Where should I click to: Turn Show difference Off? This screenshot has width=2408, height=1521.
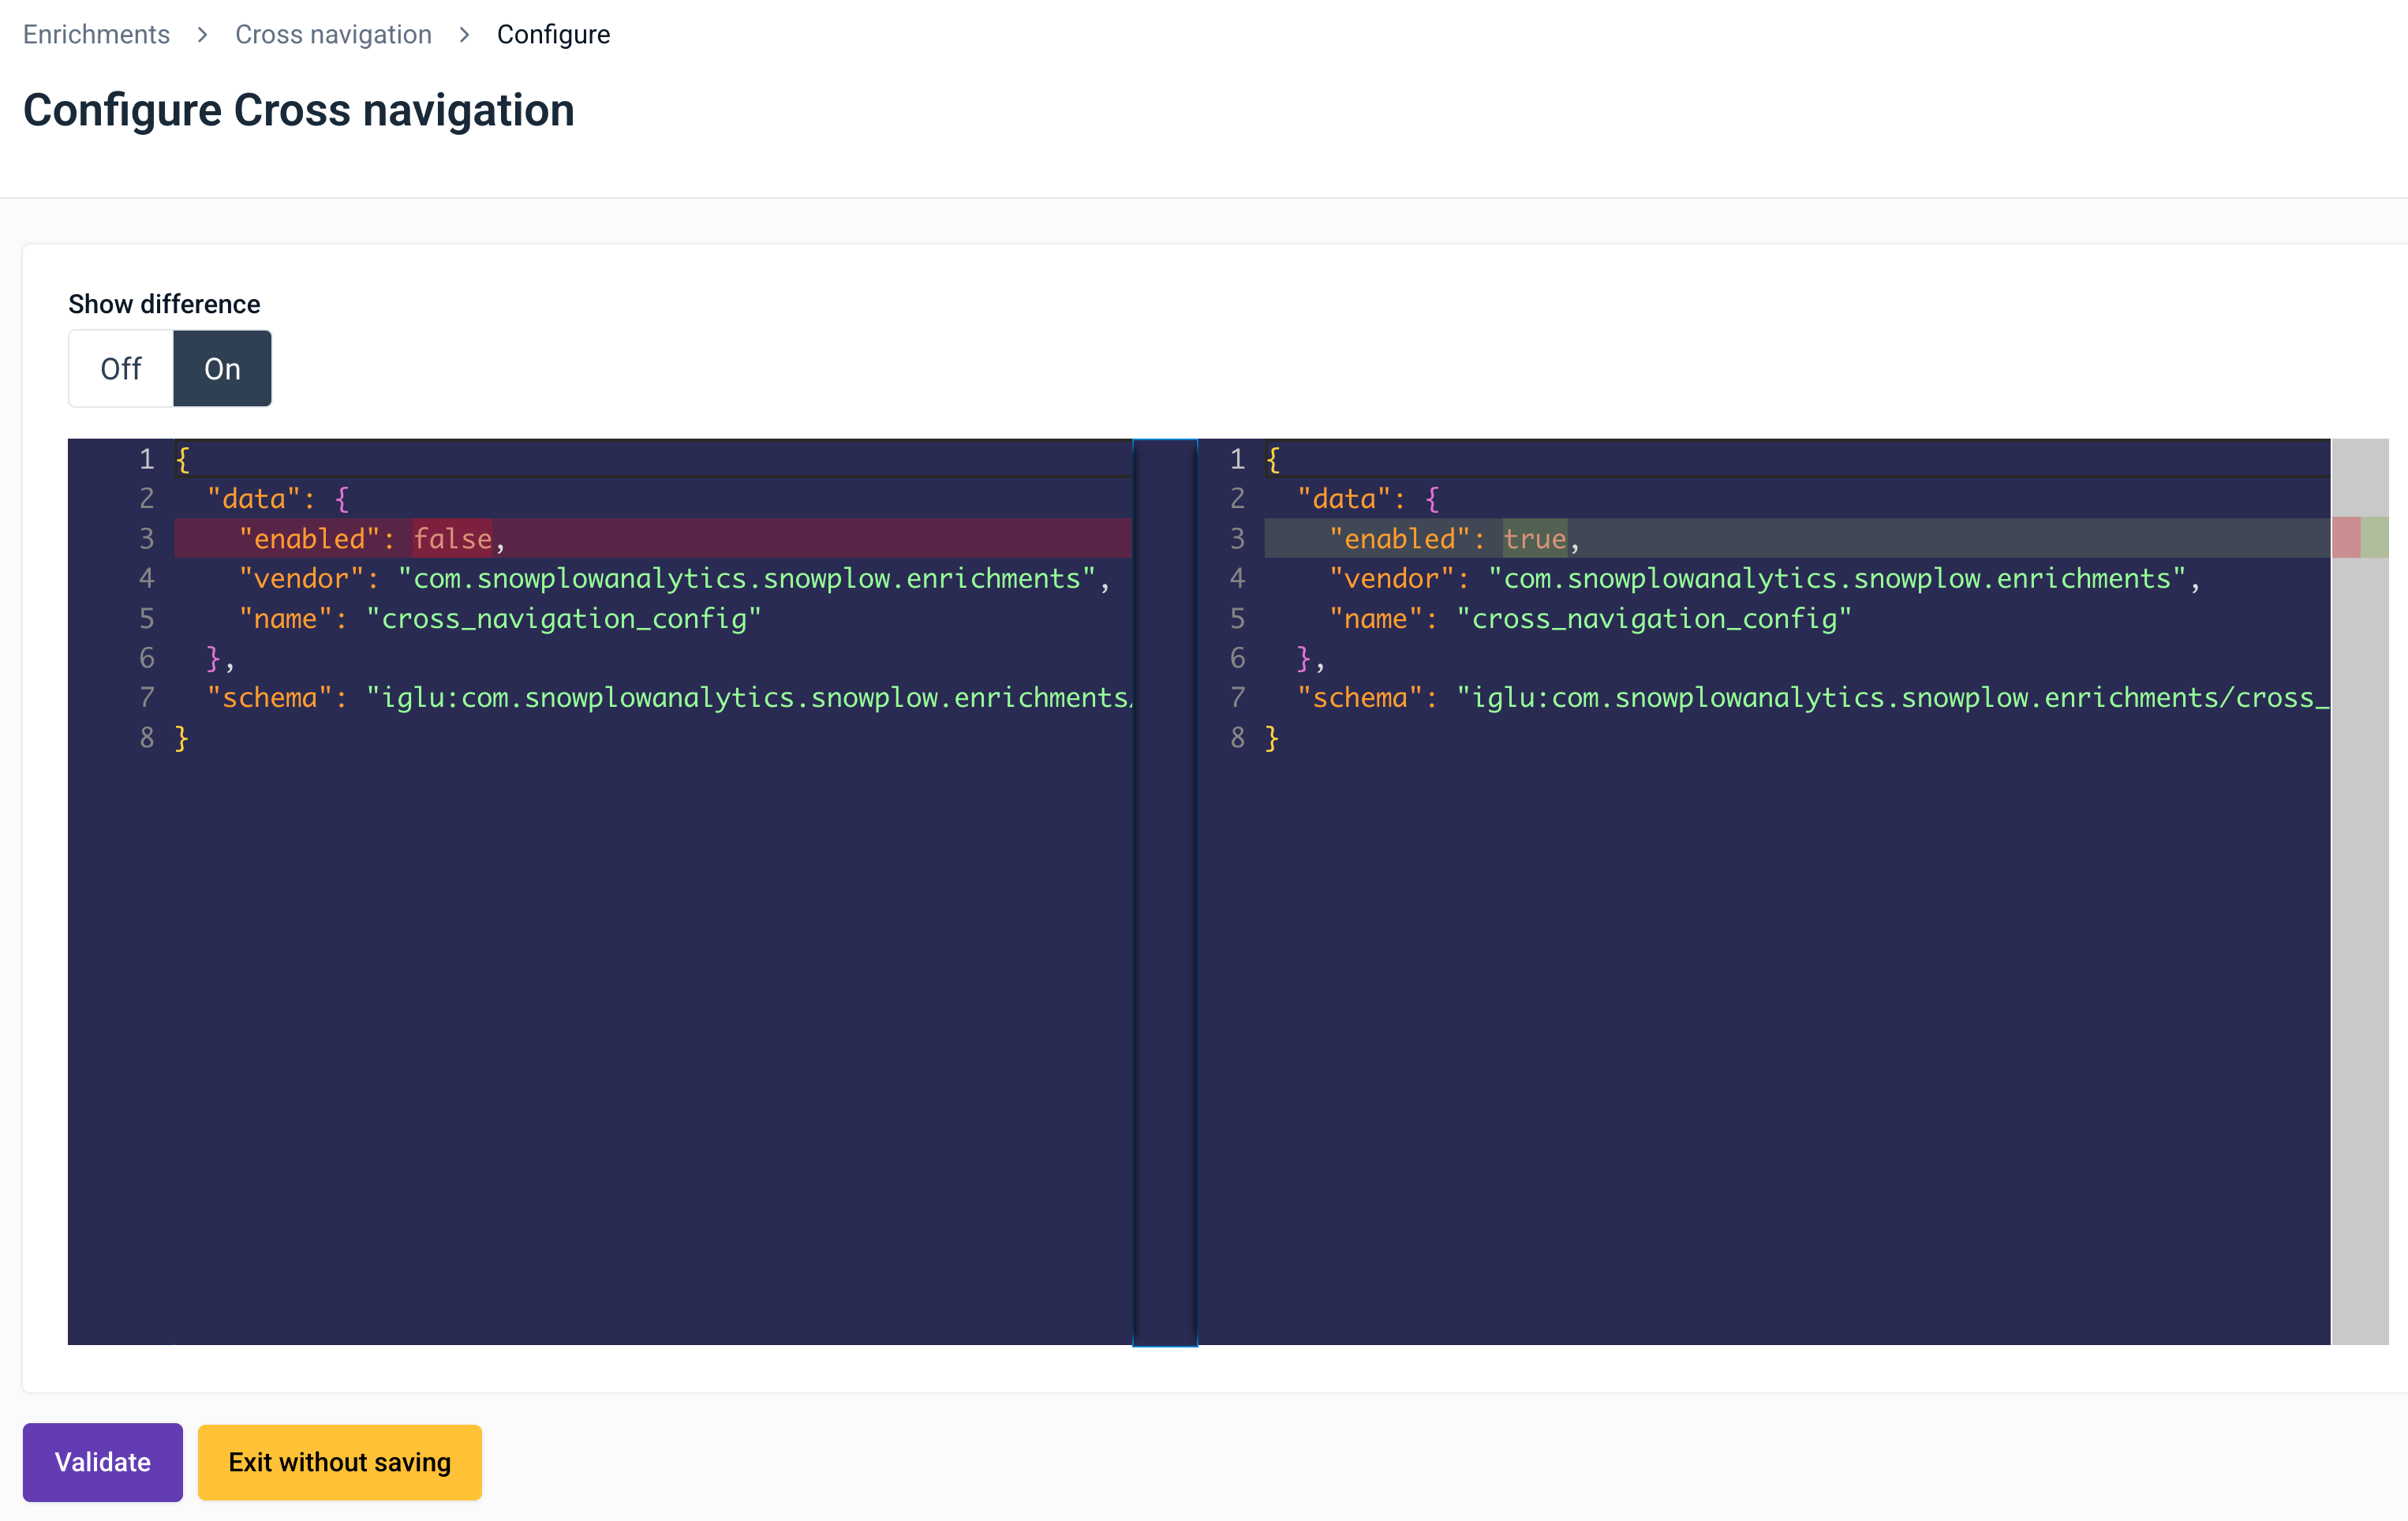tap(121, 368)
